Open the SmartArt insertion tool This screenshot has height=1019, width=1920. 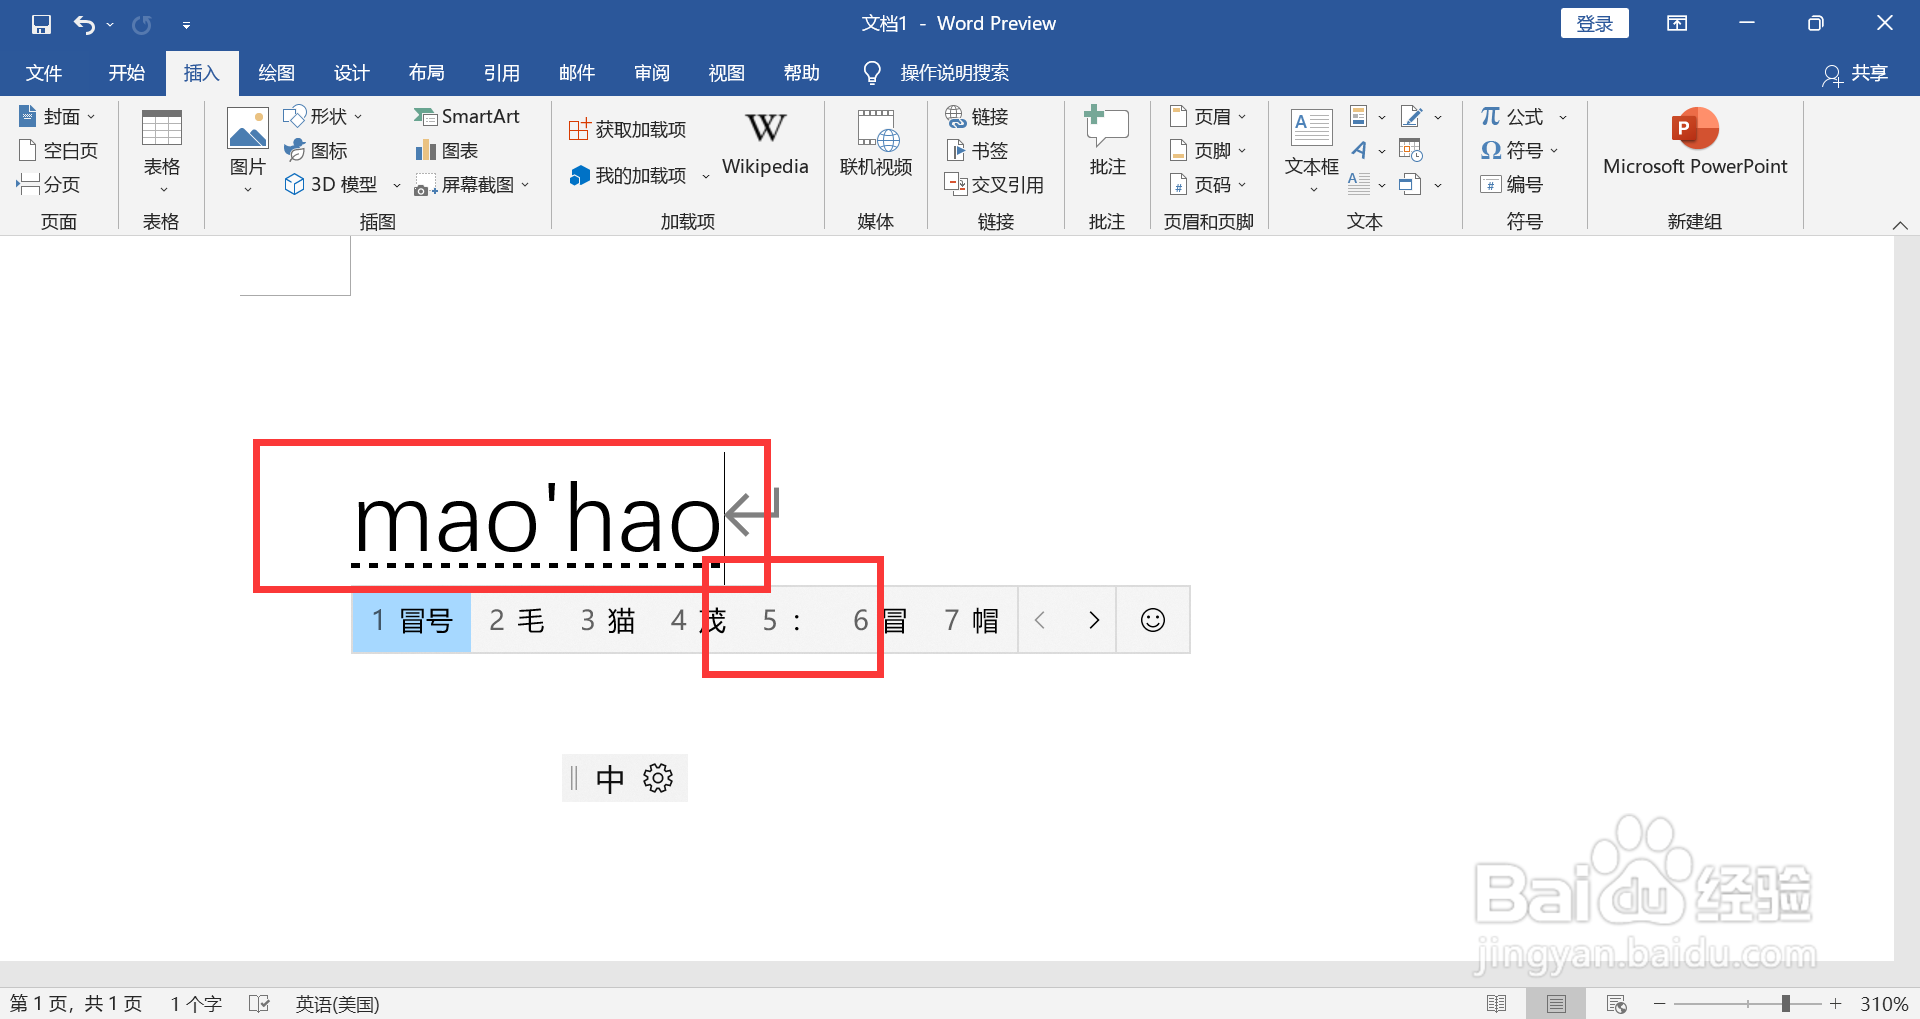(468, 116)
